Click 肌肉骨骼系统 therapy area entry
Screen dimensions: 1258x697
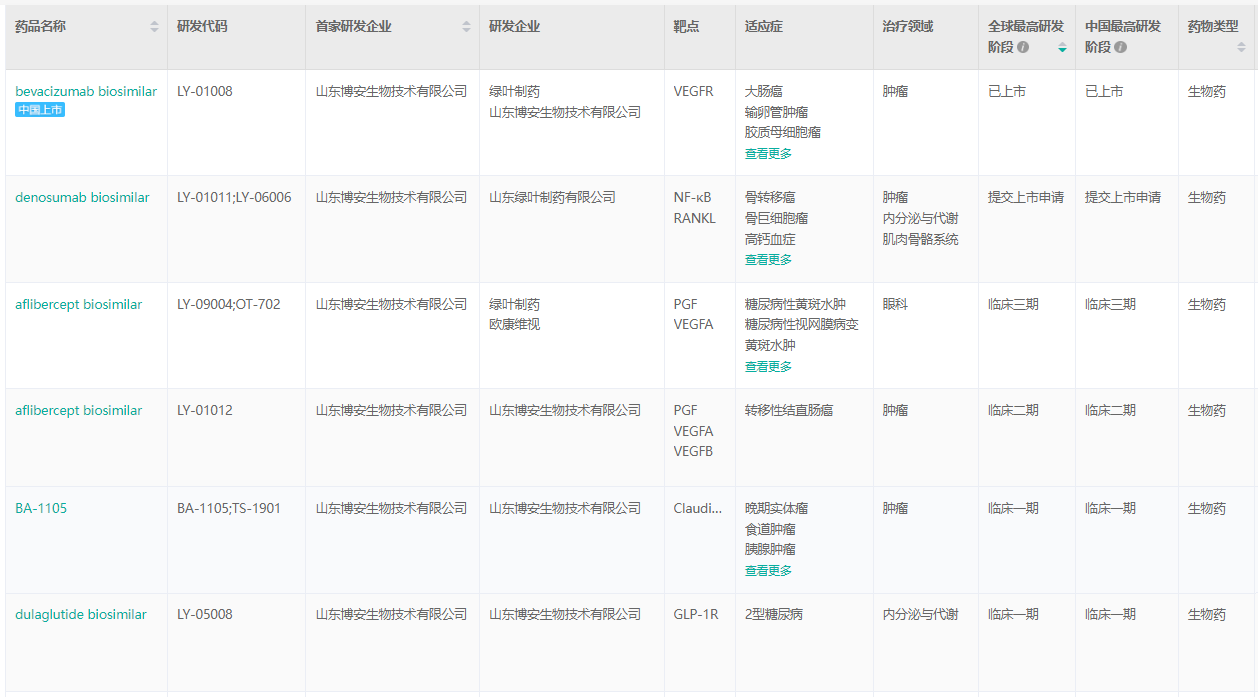pos(920,239)
